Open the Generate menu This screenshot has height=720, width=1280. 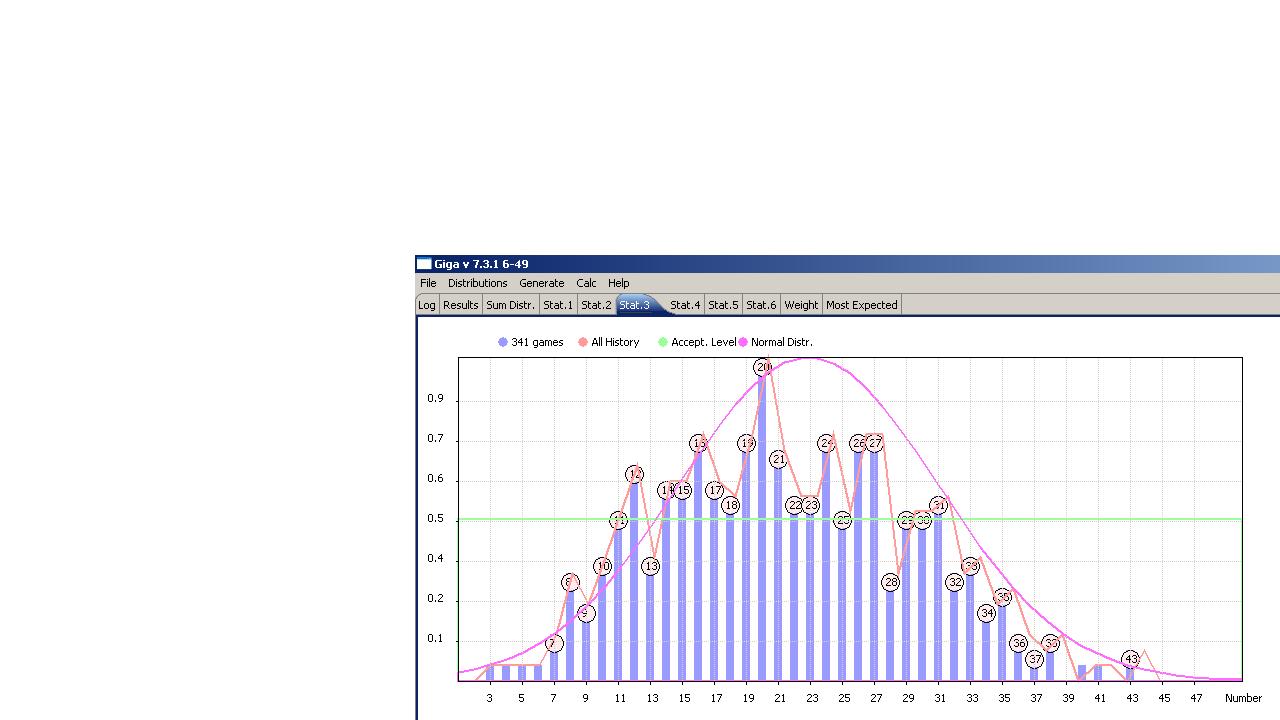pyautogui.click(x=541, y=283)
